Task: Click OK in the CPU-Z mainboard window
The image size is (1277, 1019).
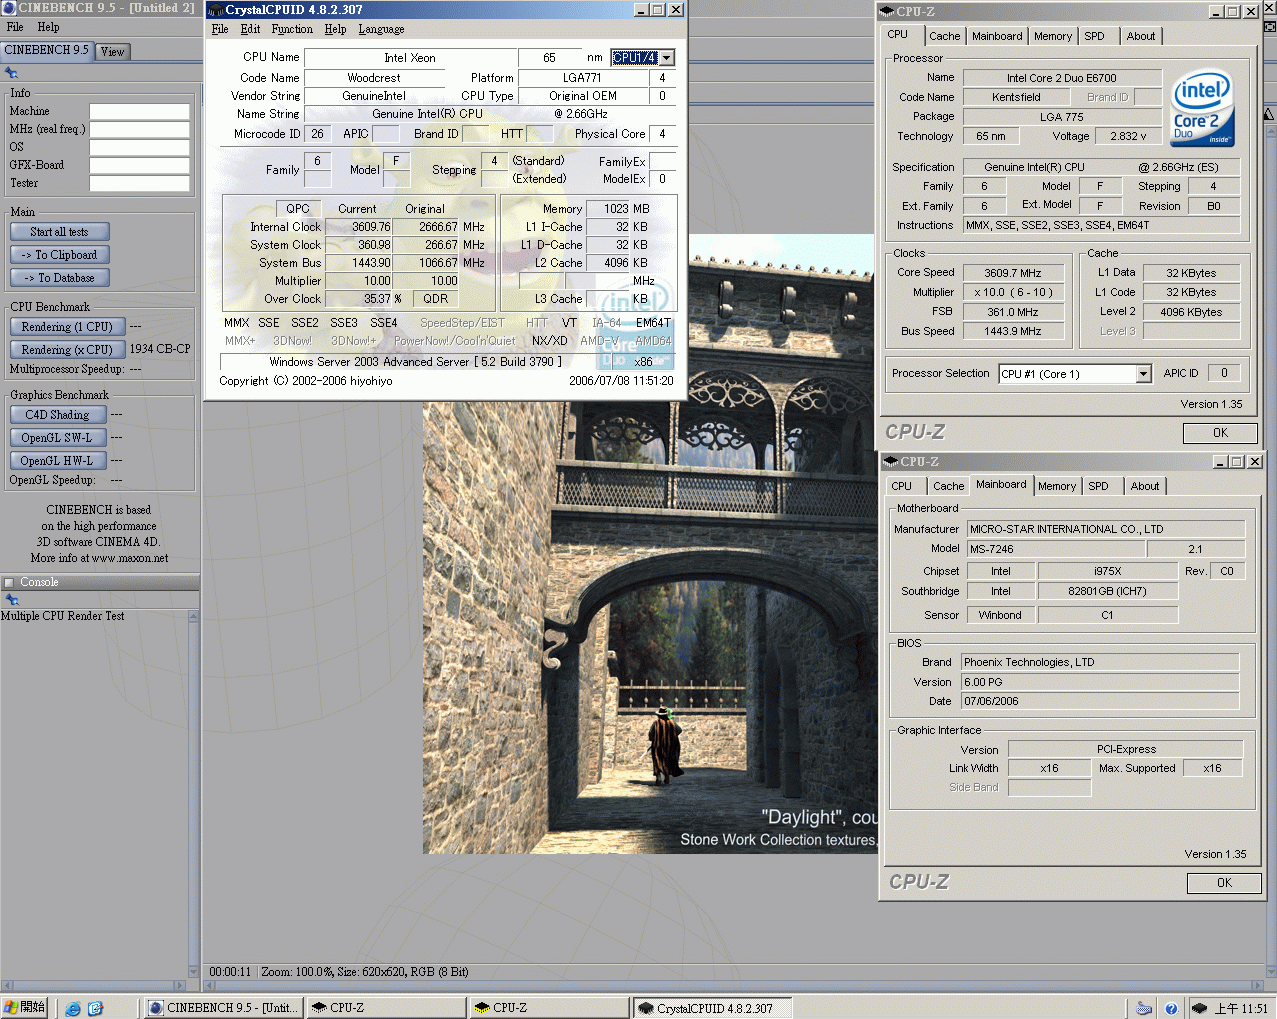Action: (x=1224, y=883)
